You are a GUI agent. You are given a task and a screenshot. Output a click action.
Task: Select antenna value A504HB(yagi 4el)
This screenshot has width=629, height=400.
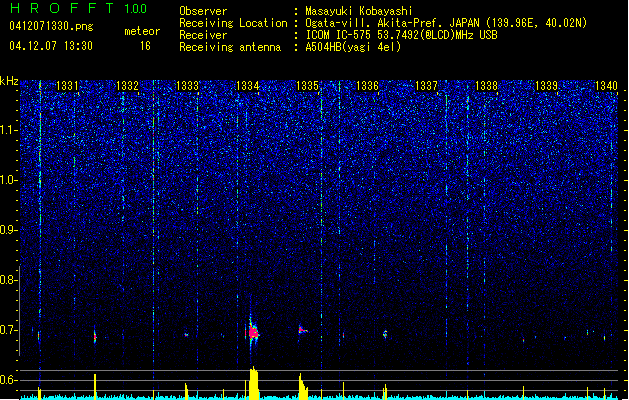click(x=353, y=47)
